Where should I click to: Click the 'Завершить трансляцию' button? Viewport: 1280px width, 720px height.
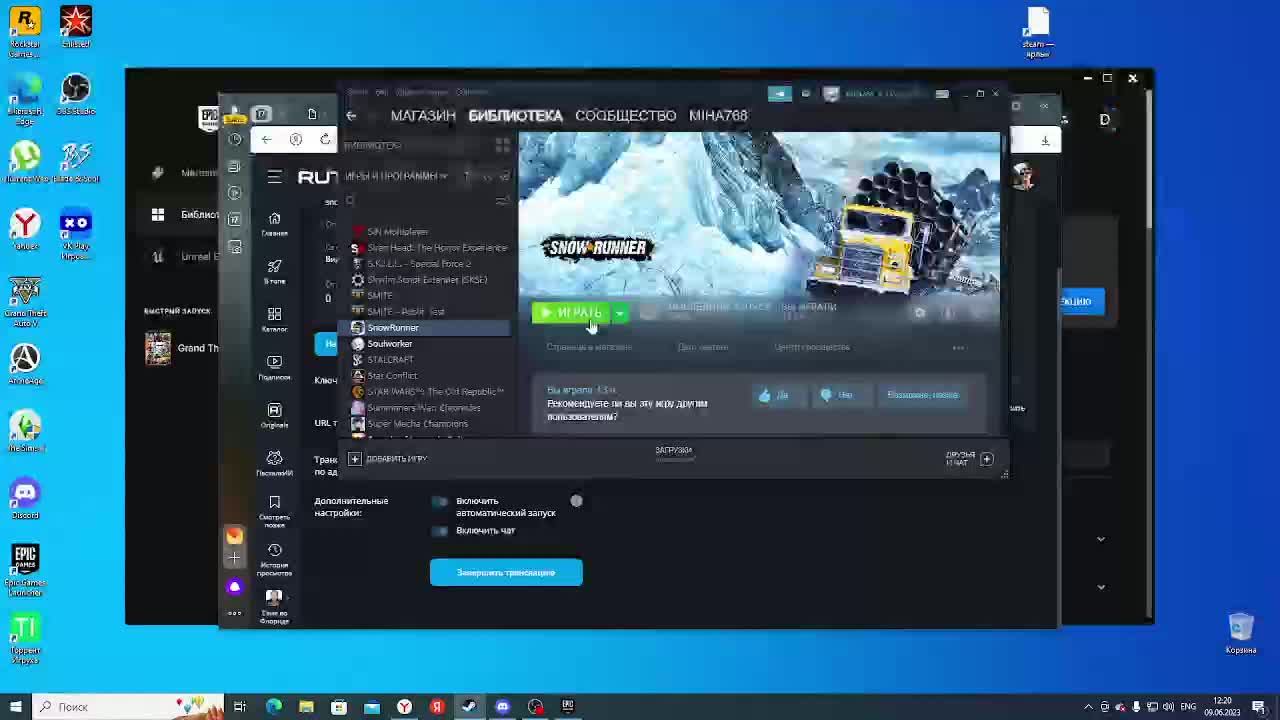click(x=506, y=573)
